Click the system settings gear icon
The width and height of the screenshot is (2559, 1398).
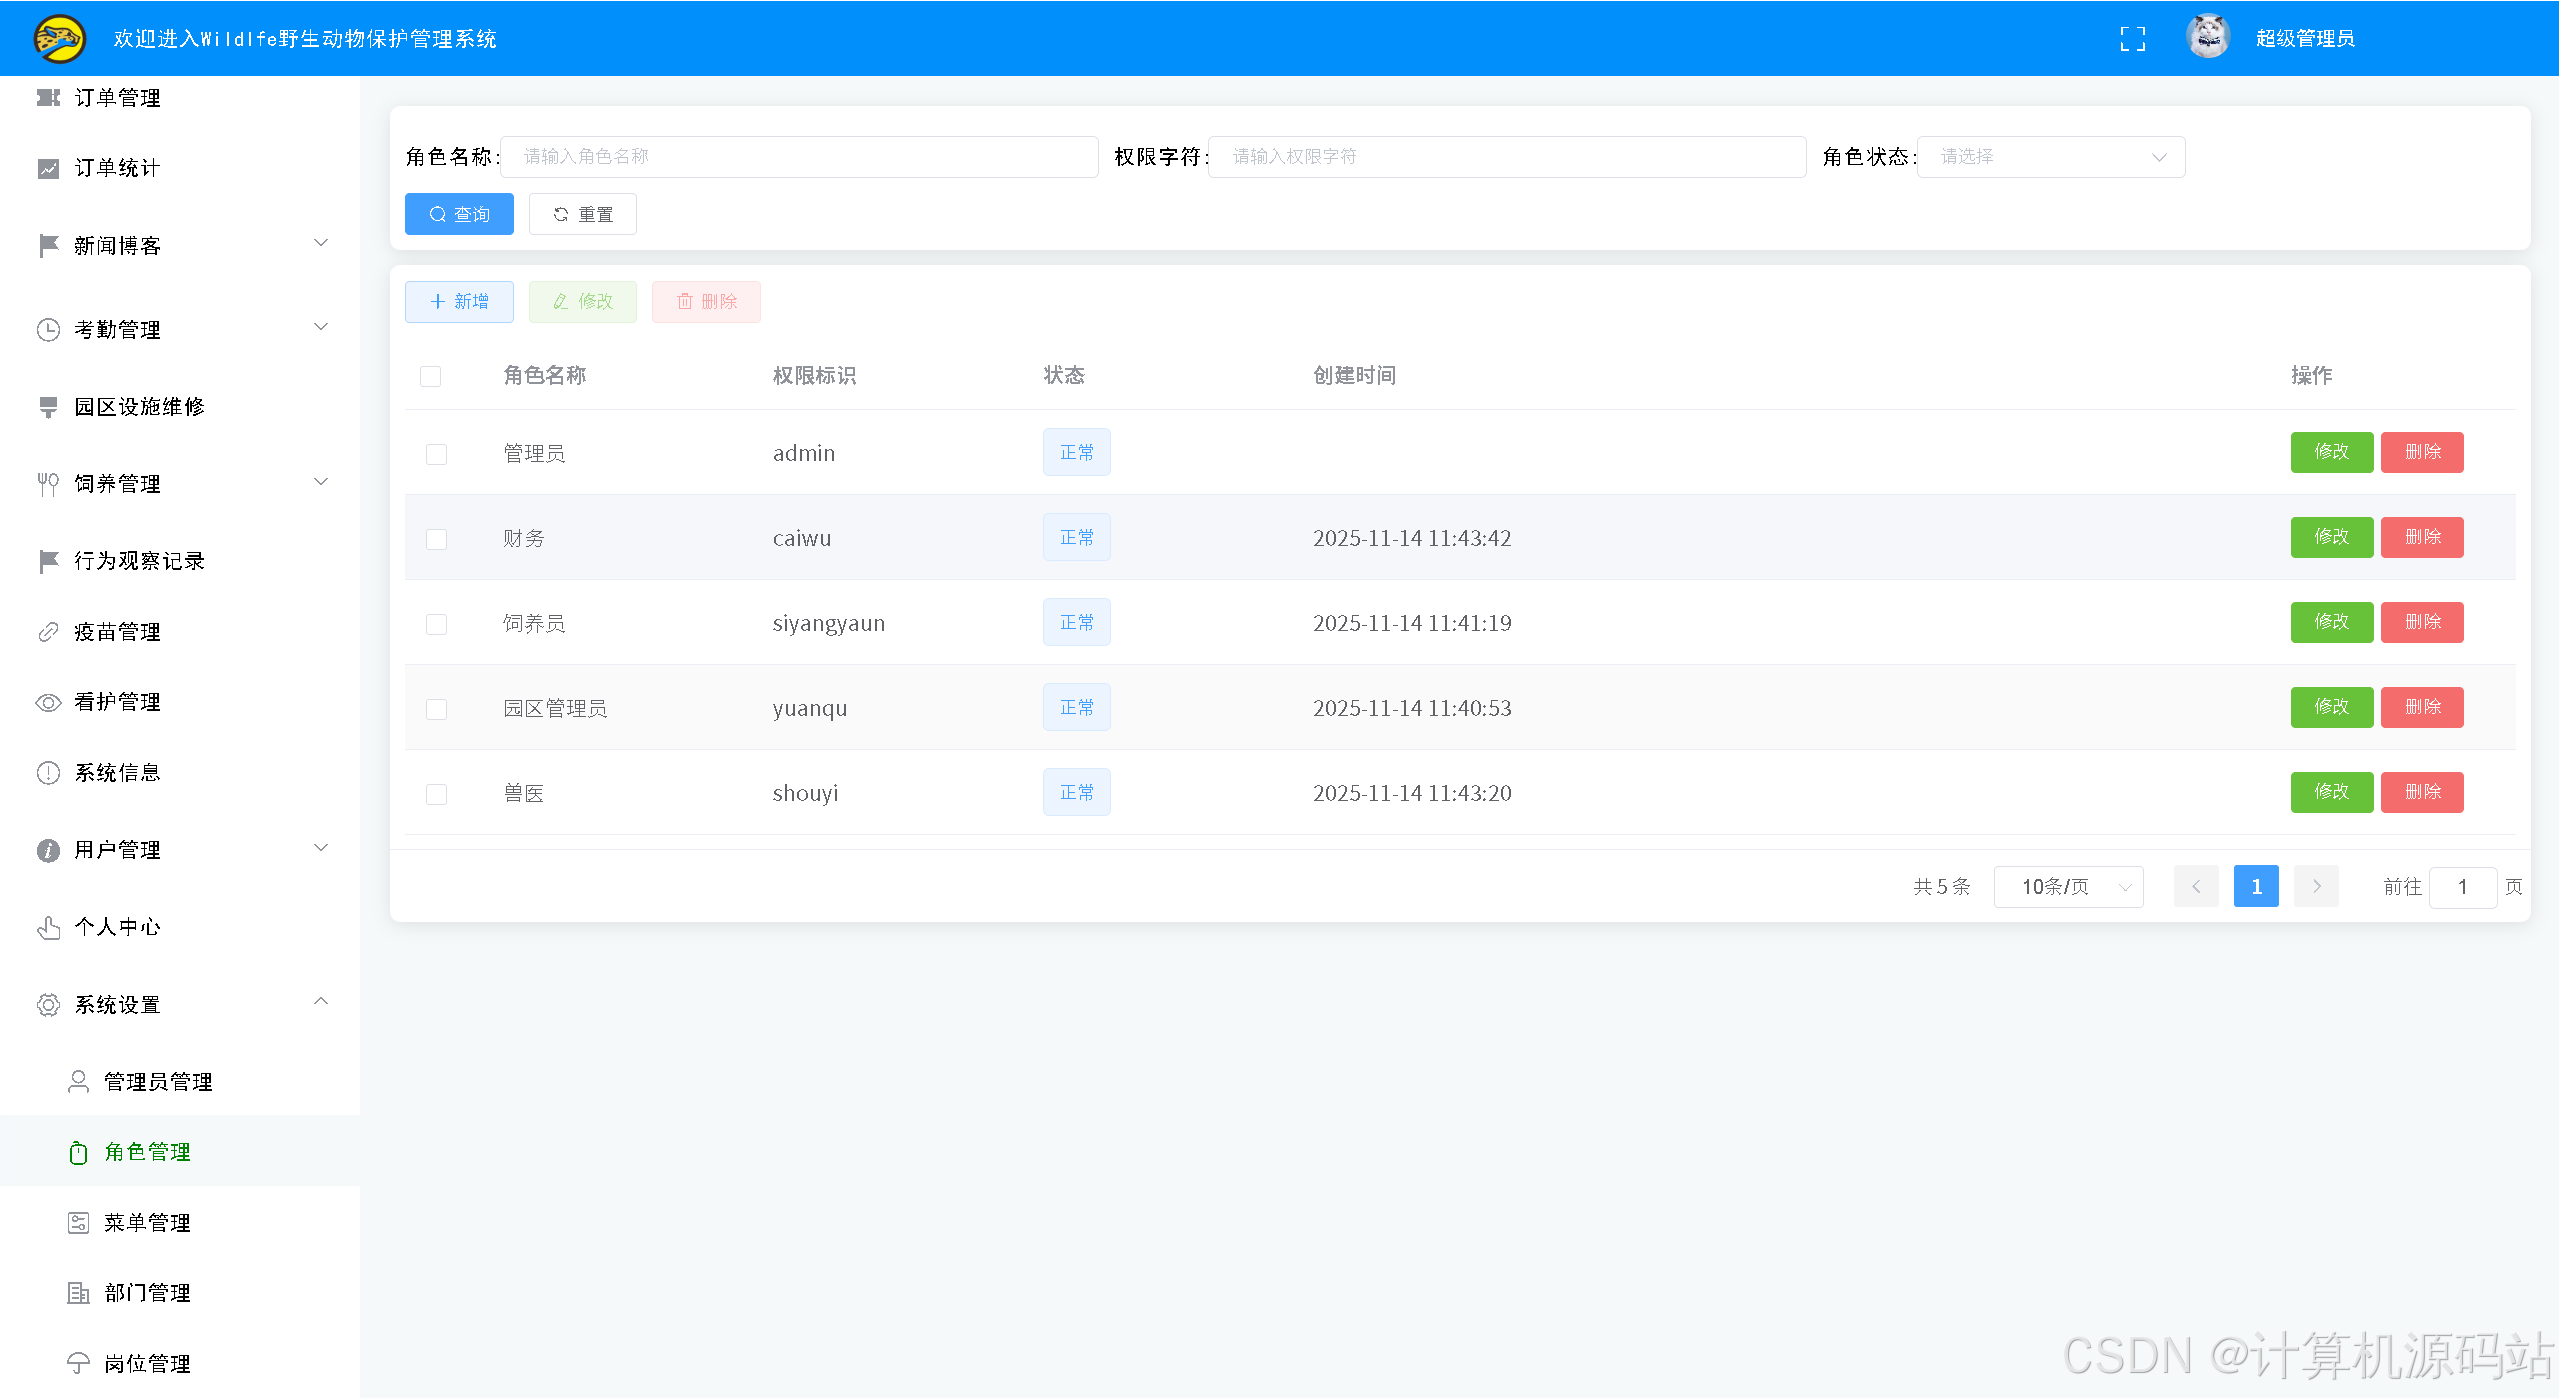click(48, 1004)
